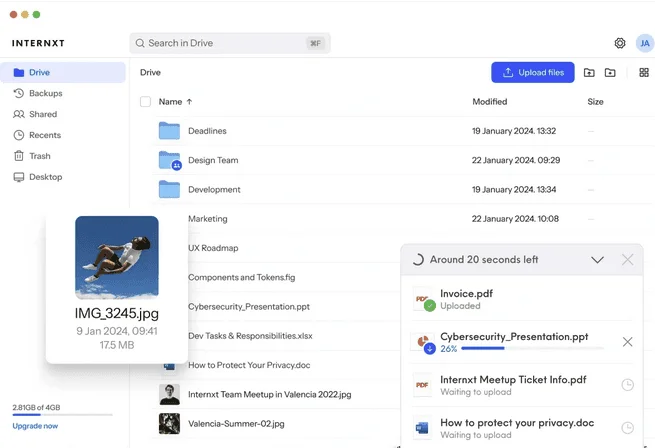Screen dimensions: 655x448
Task: Click the Shared people icon
Action: 19,114
